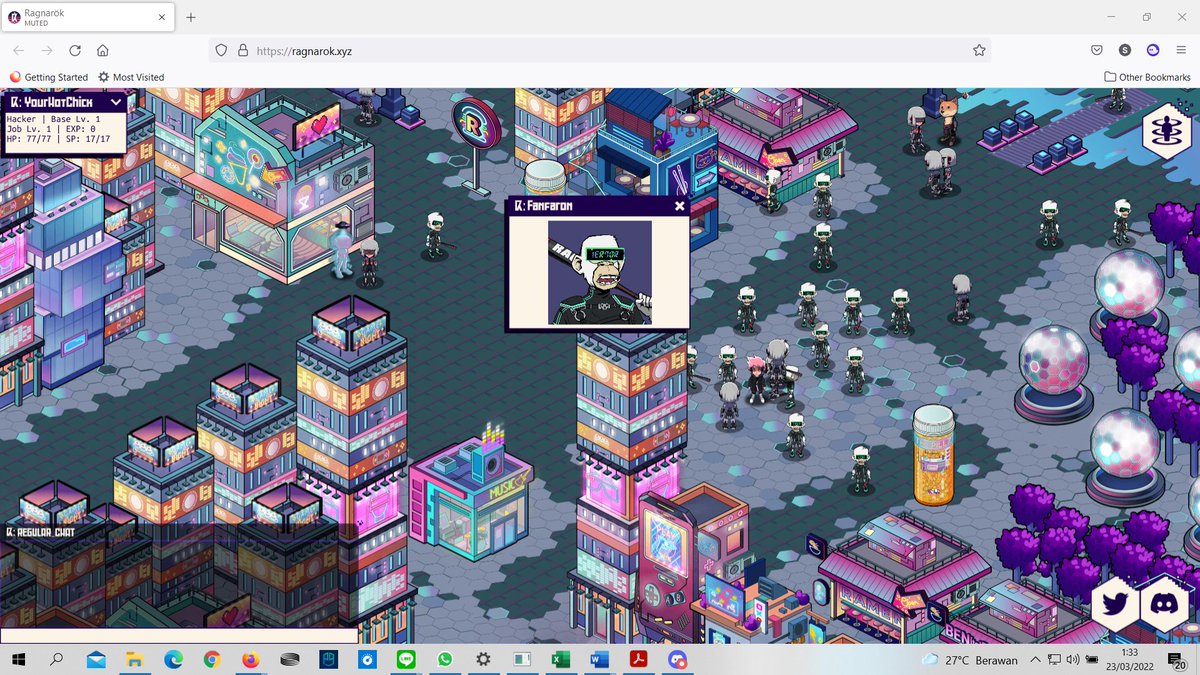Open WhatsApp from the taskbar

click(444, 660)
